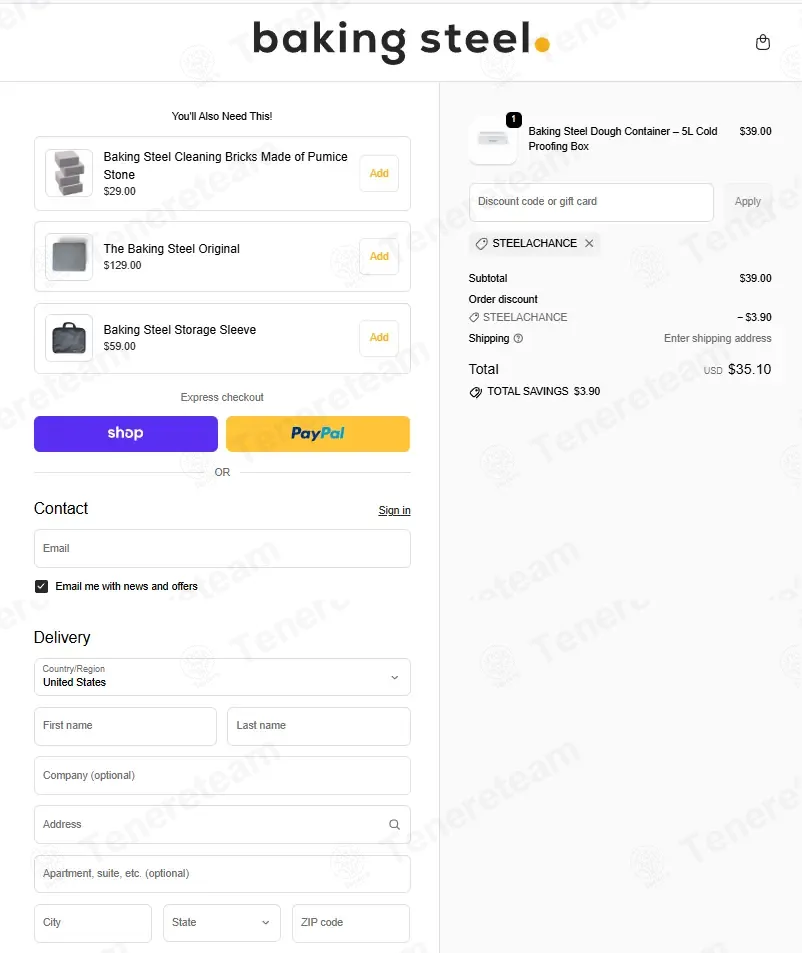Uncheck Email me with news and offers

(x=41, y=587)
